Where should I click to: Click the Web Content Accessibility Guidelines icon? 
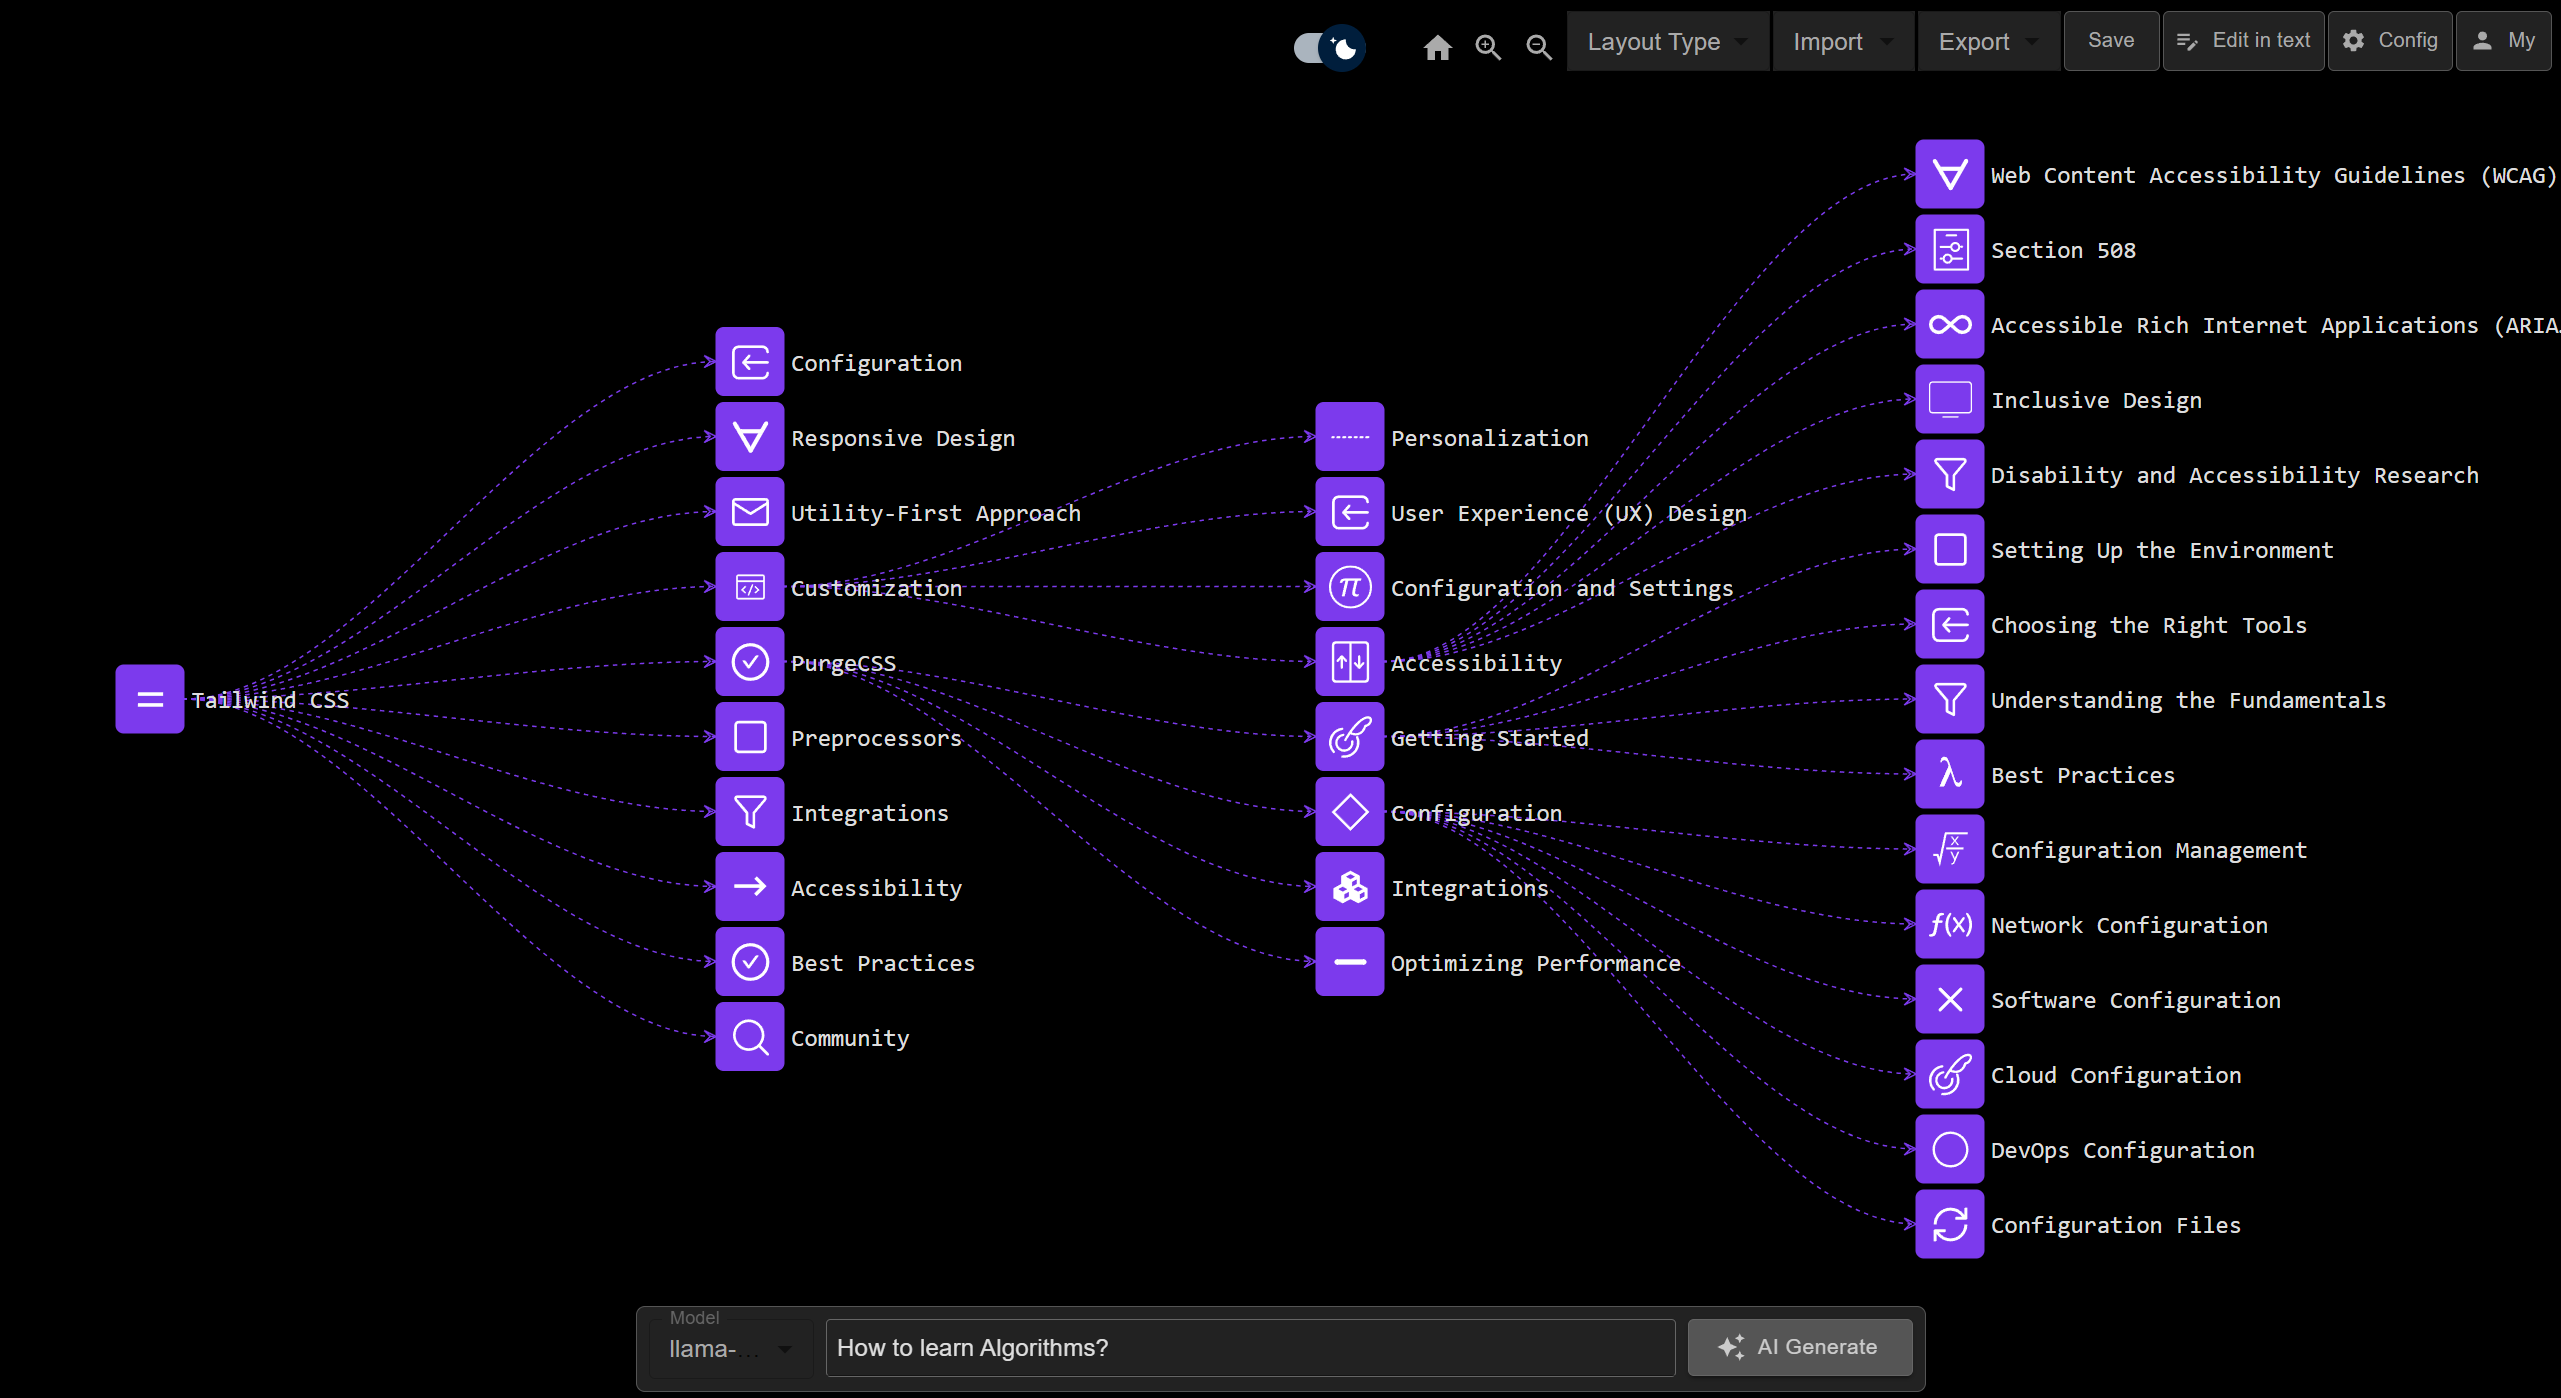(x=1950, y=174)
